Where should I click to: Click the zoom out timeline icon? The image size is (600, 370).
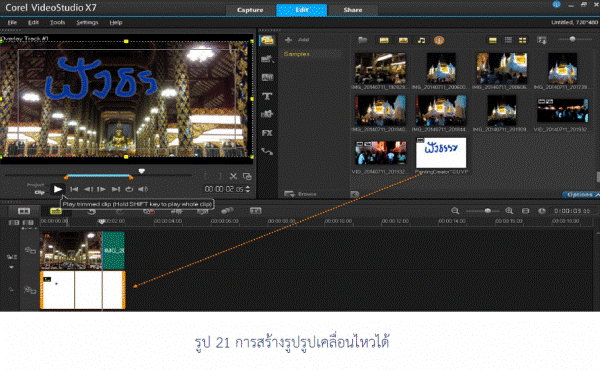pyautogui.click(x=455, y=211)
